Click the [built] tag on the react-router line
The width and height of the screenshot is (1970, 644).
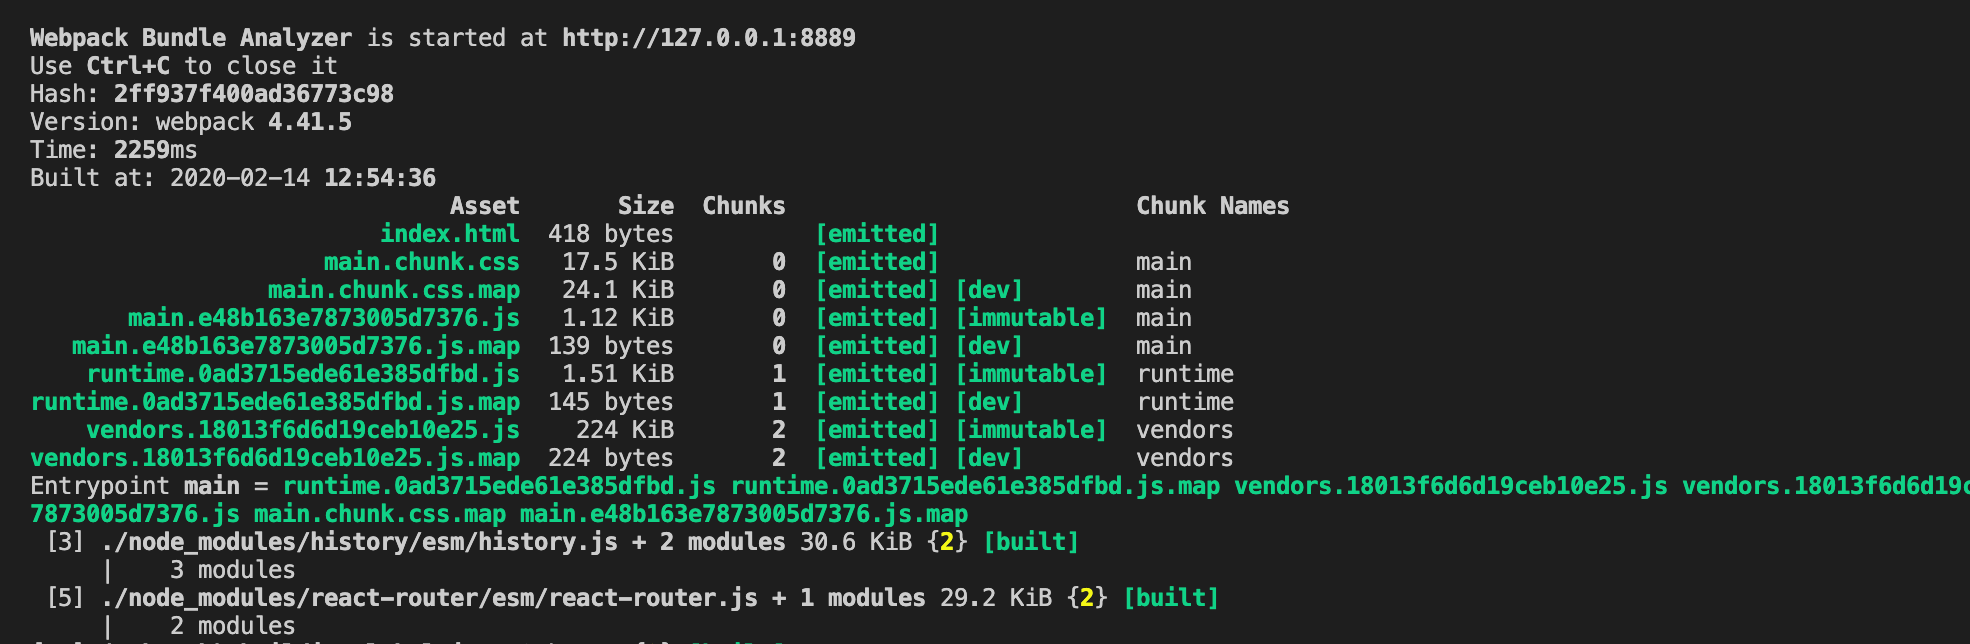click(1171, 598)
